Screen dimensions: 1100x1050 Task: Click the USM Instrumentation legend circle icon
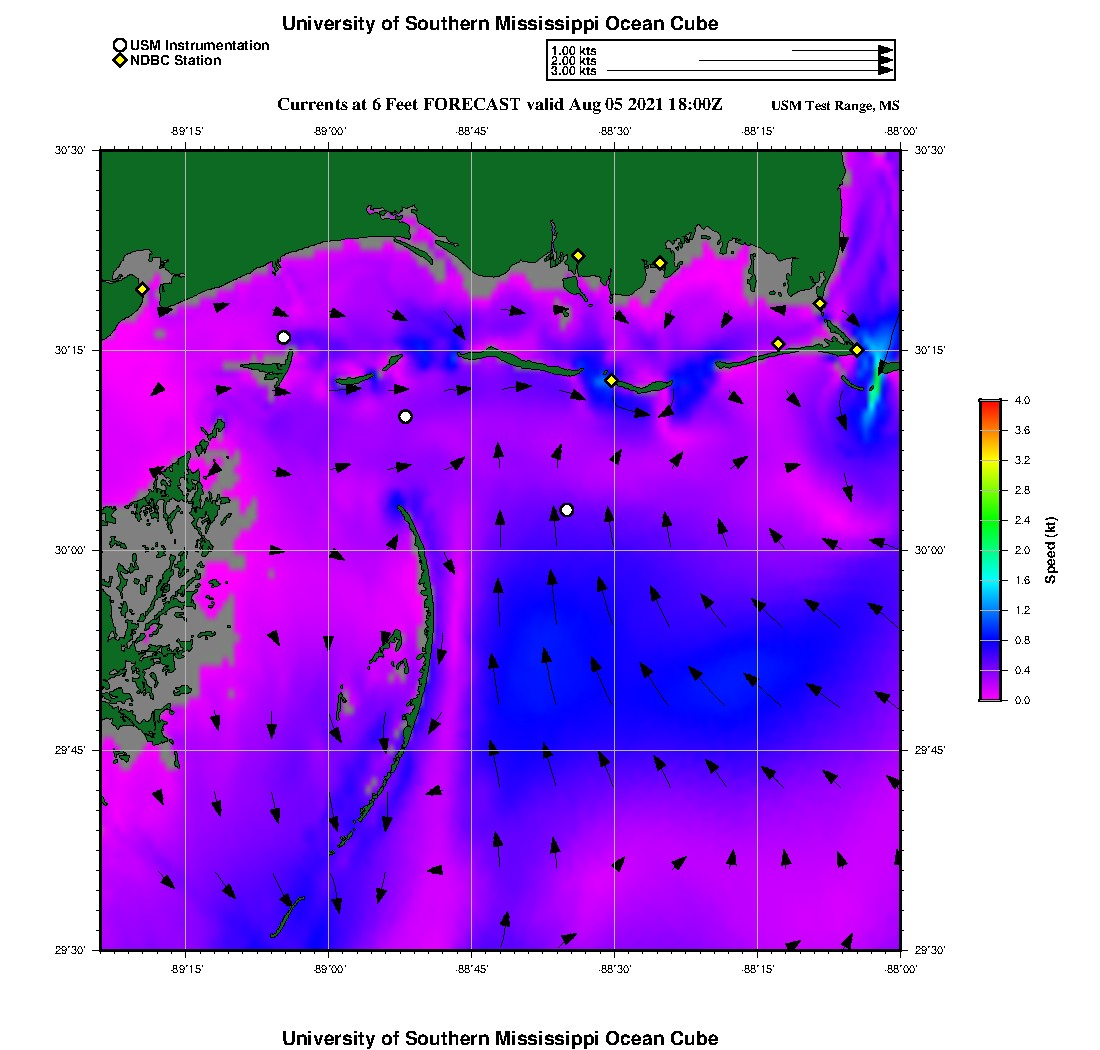pyautogui.click(x=120, y=46)
